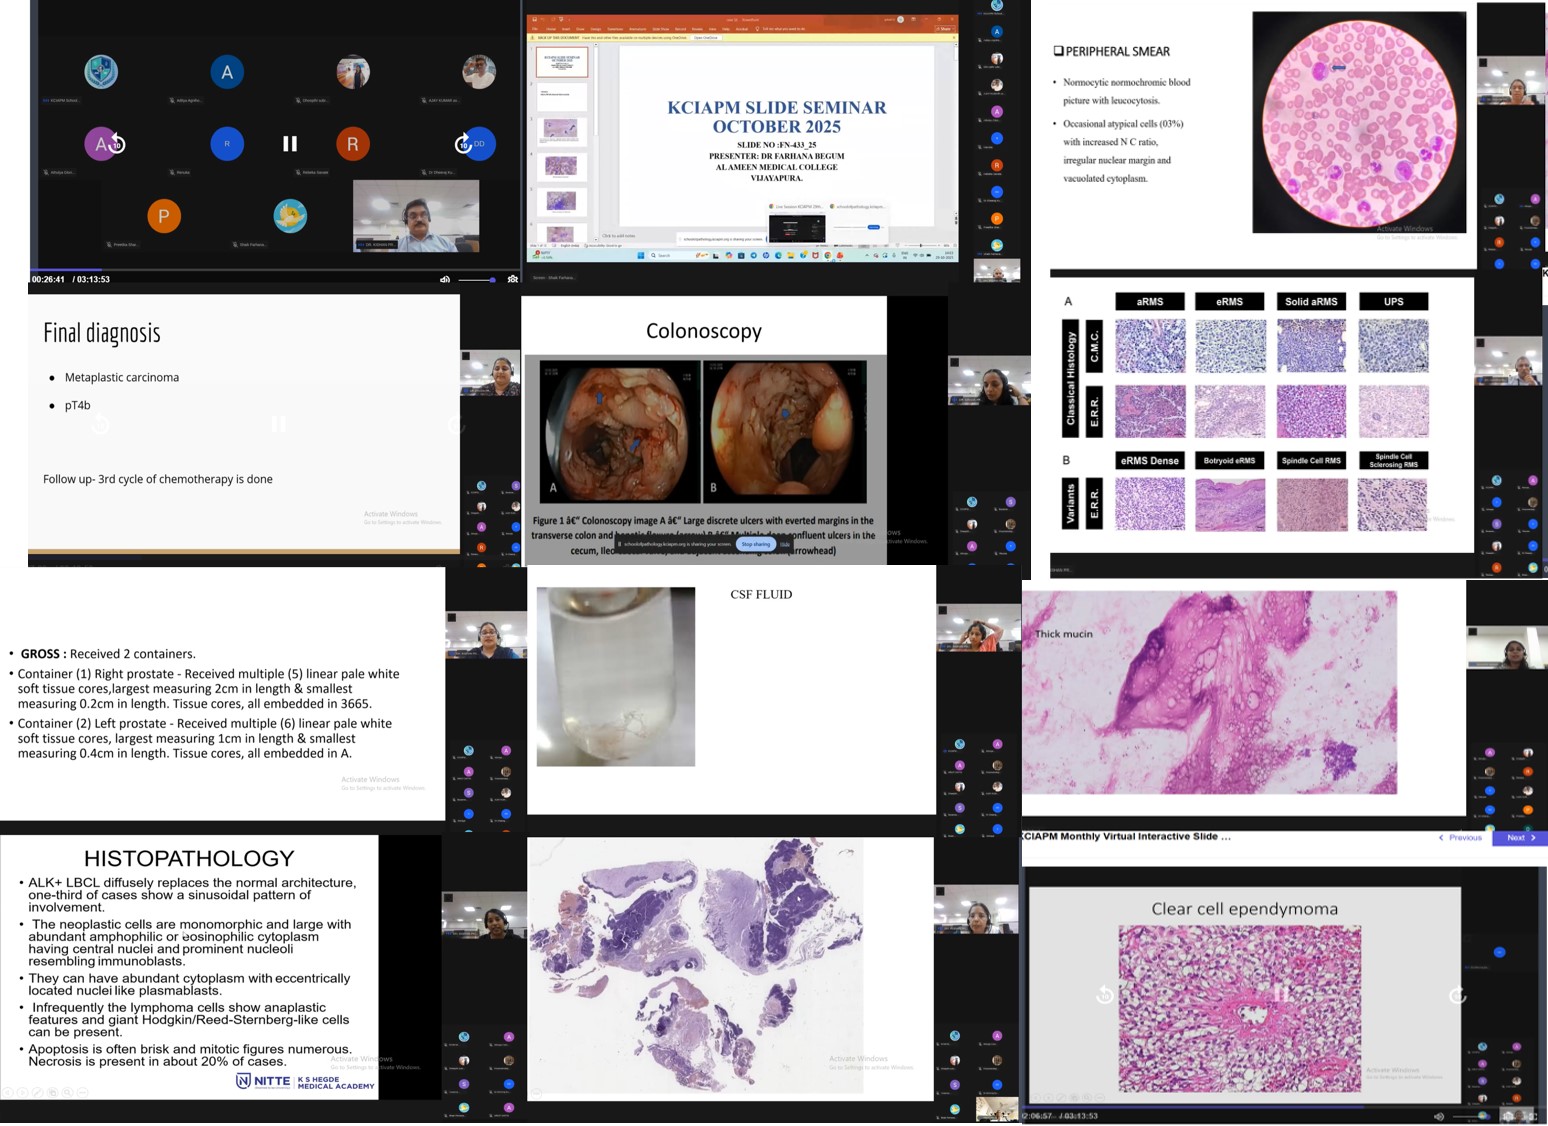Click Hide link in screen sharing notification
Screen dimensions: 1548x1126
click(x=785, y=544)
